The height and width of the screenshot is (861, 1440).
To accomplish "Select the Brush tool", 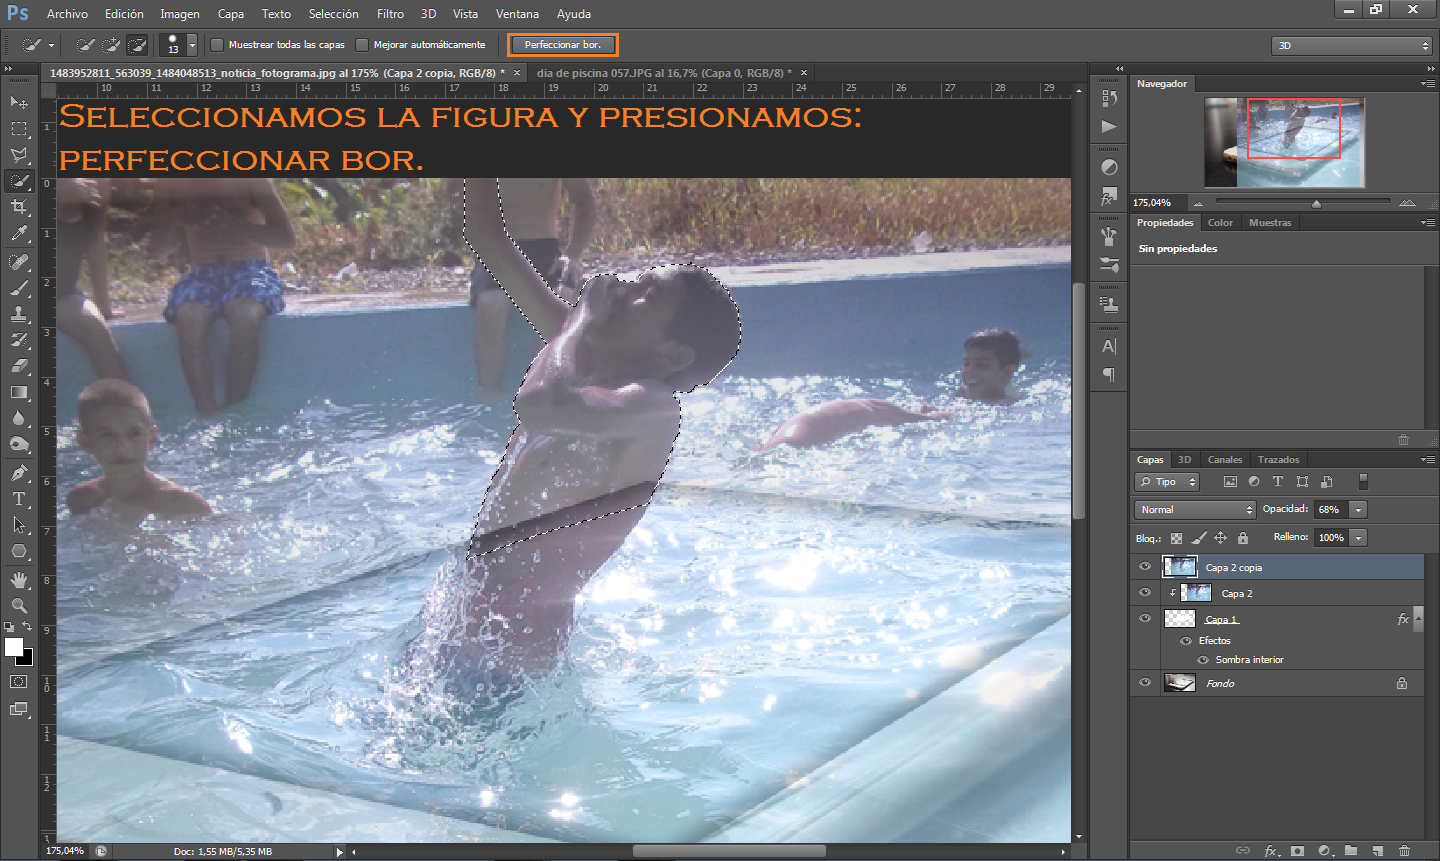I will click(19, 288).
